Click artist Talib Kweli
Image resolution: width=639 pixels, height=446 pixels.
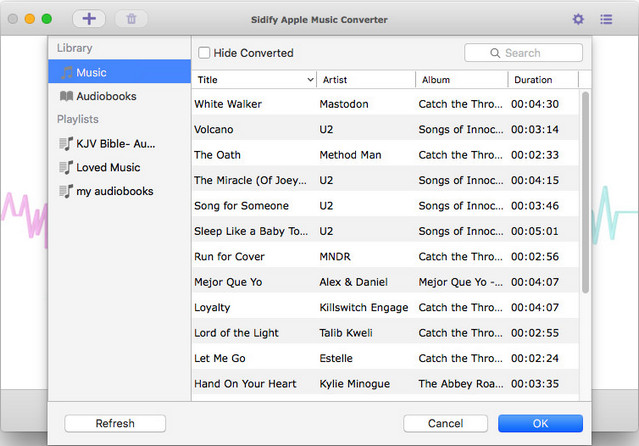coord(346,333)
